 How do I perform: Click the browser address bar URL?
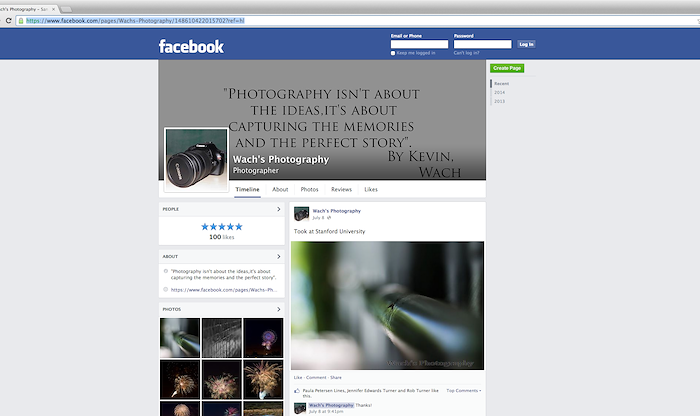click(135, 21)
